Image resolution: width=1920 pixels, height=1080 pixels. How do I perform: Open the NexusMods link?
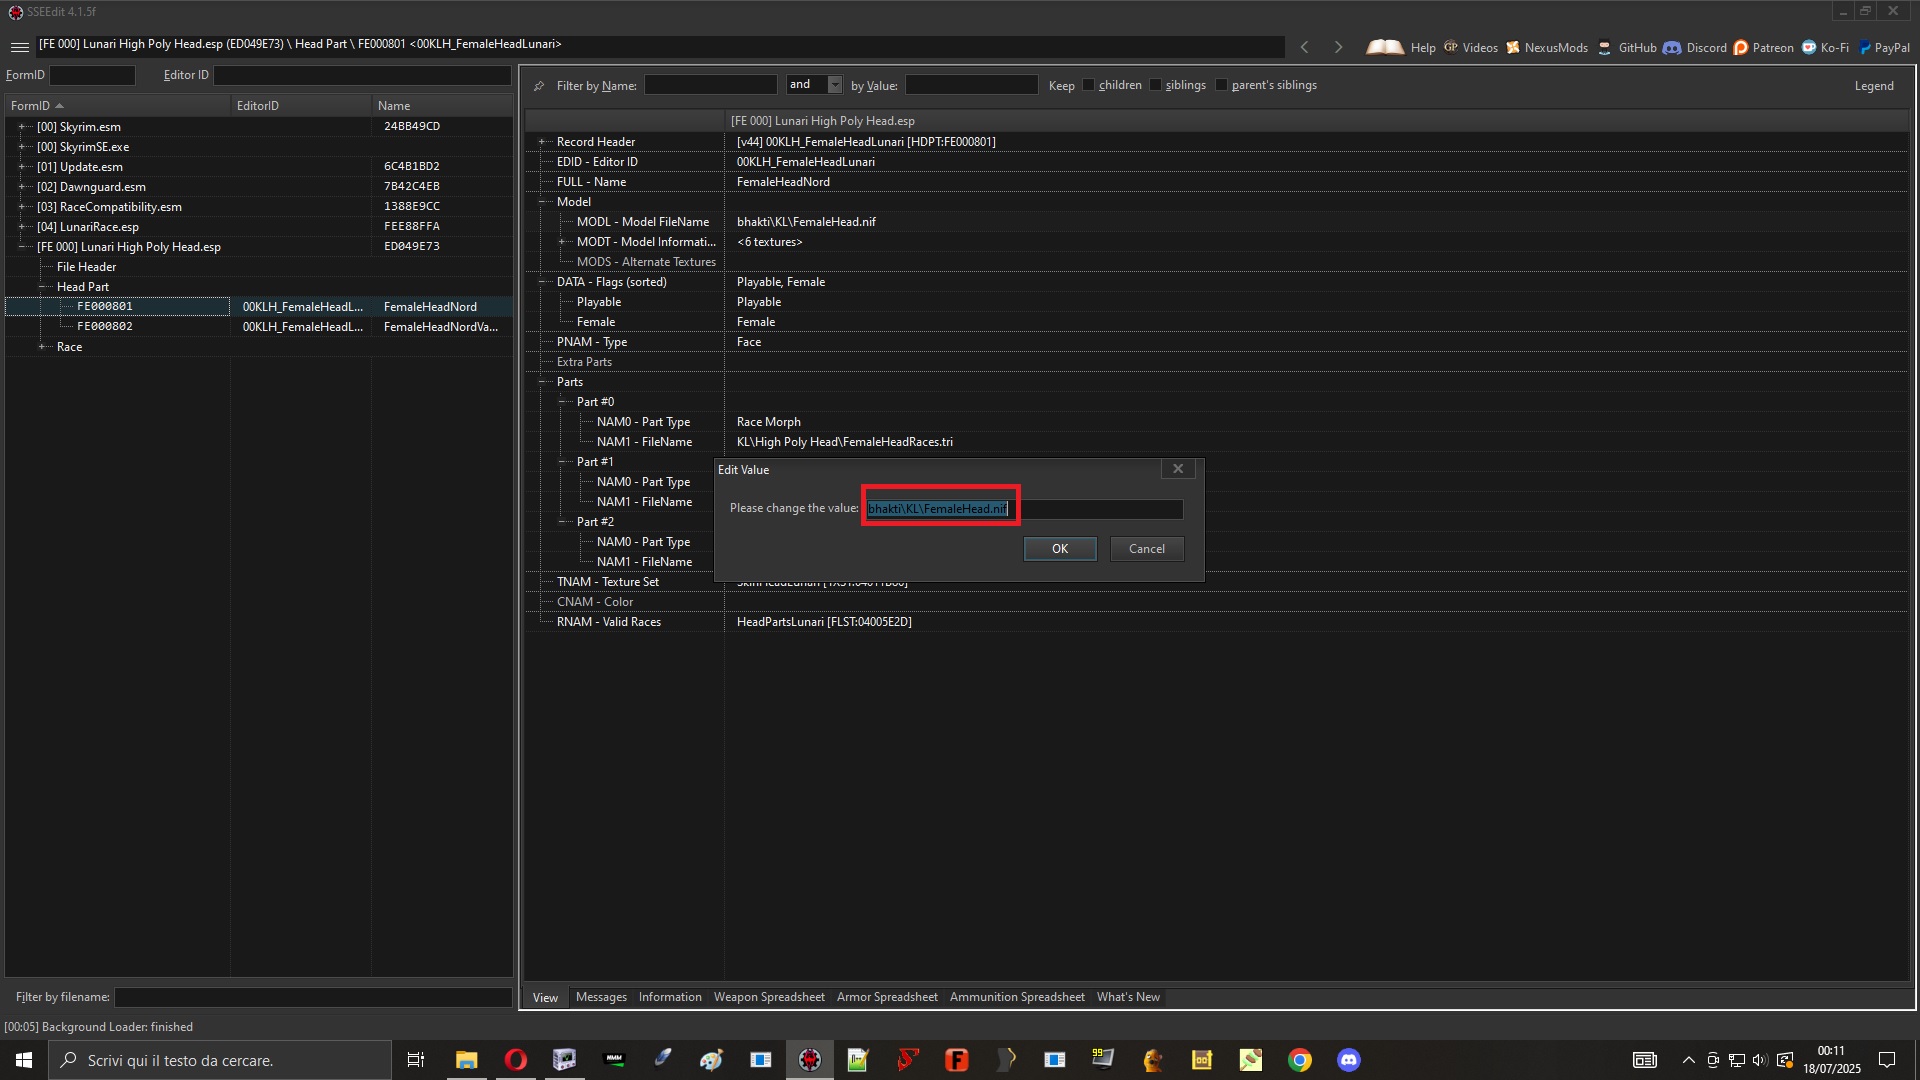coord(1547,47)
